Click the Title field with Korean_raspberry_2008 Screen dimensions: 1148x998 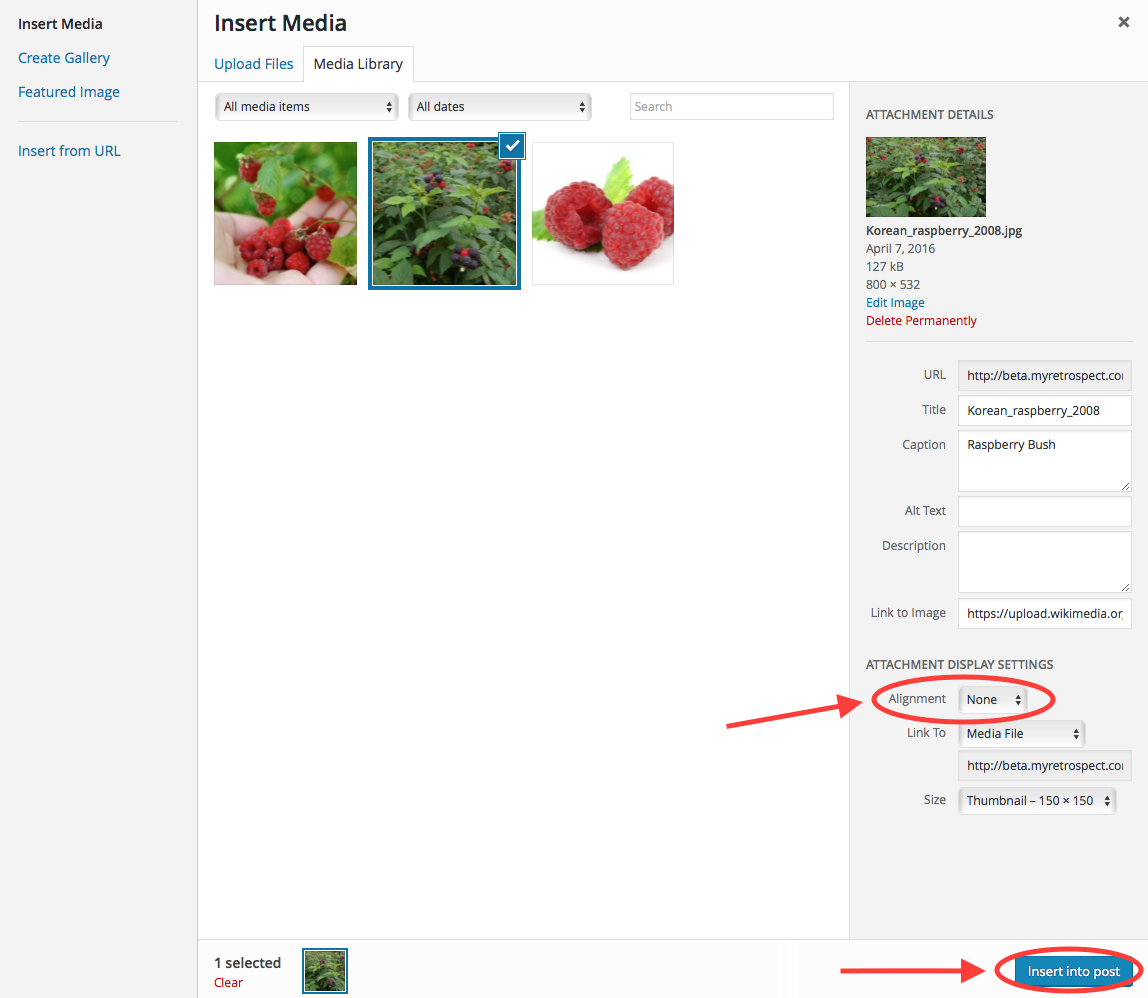1045,411
